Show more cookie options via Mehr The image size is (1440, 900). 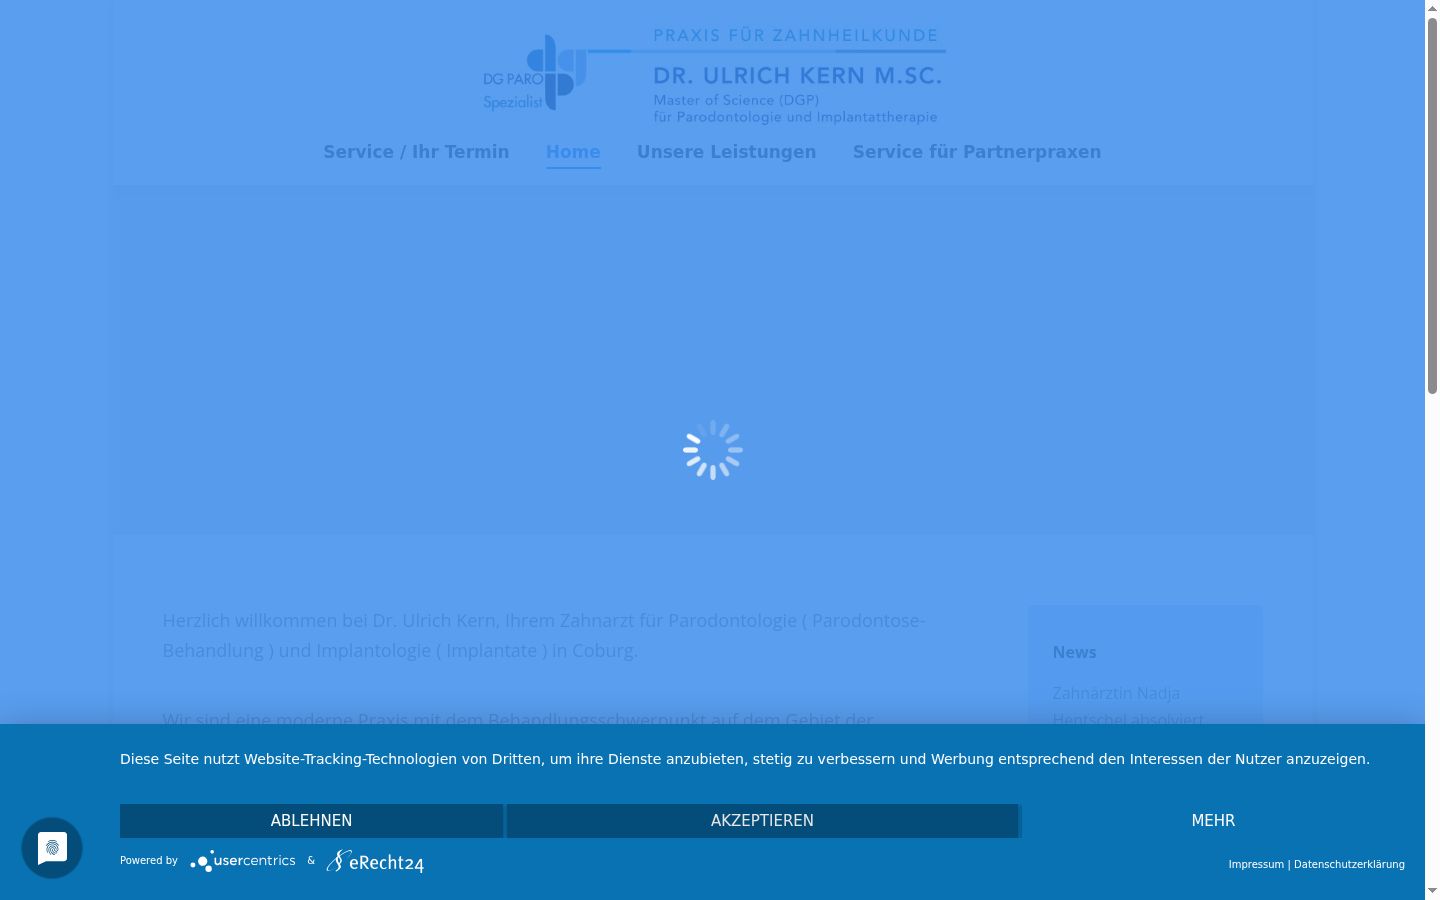(1213, 821)
